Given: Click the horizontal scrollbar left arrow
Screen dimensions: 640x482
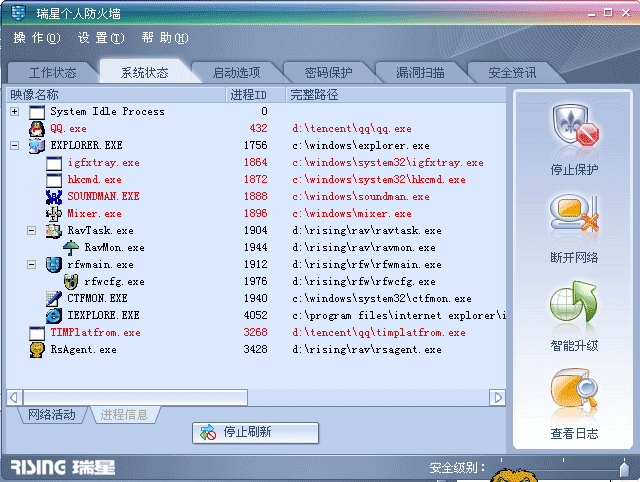Looking at the screenshot, I should [x=15, y=397].
